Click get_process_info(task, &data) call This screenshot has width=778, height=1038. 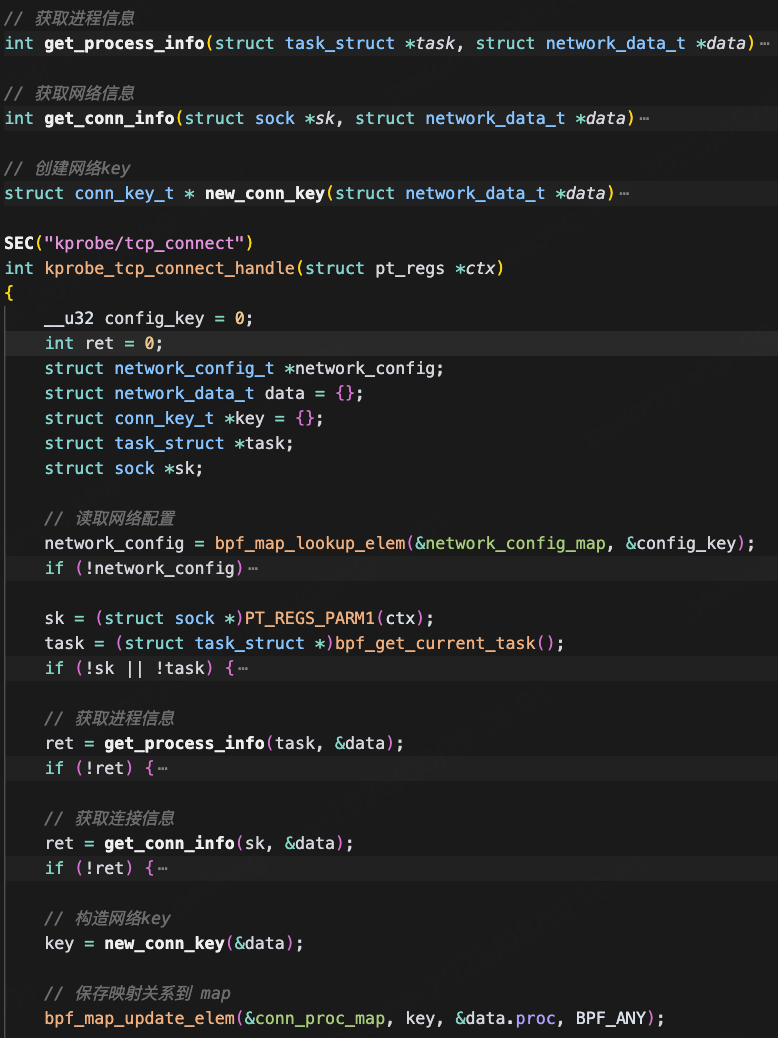(249, 743)
